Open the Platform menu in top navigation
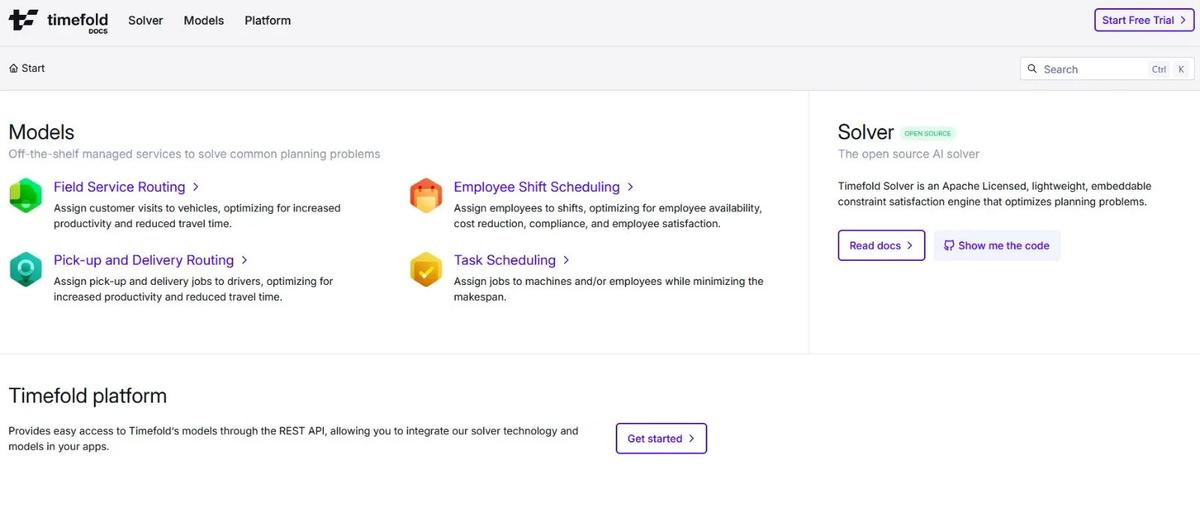Image resolution: width=1200 pixels, height=527 pixels. (267, 20)
